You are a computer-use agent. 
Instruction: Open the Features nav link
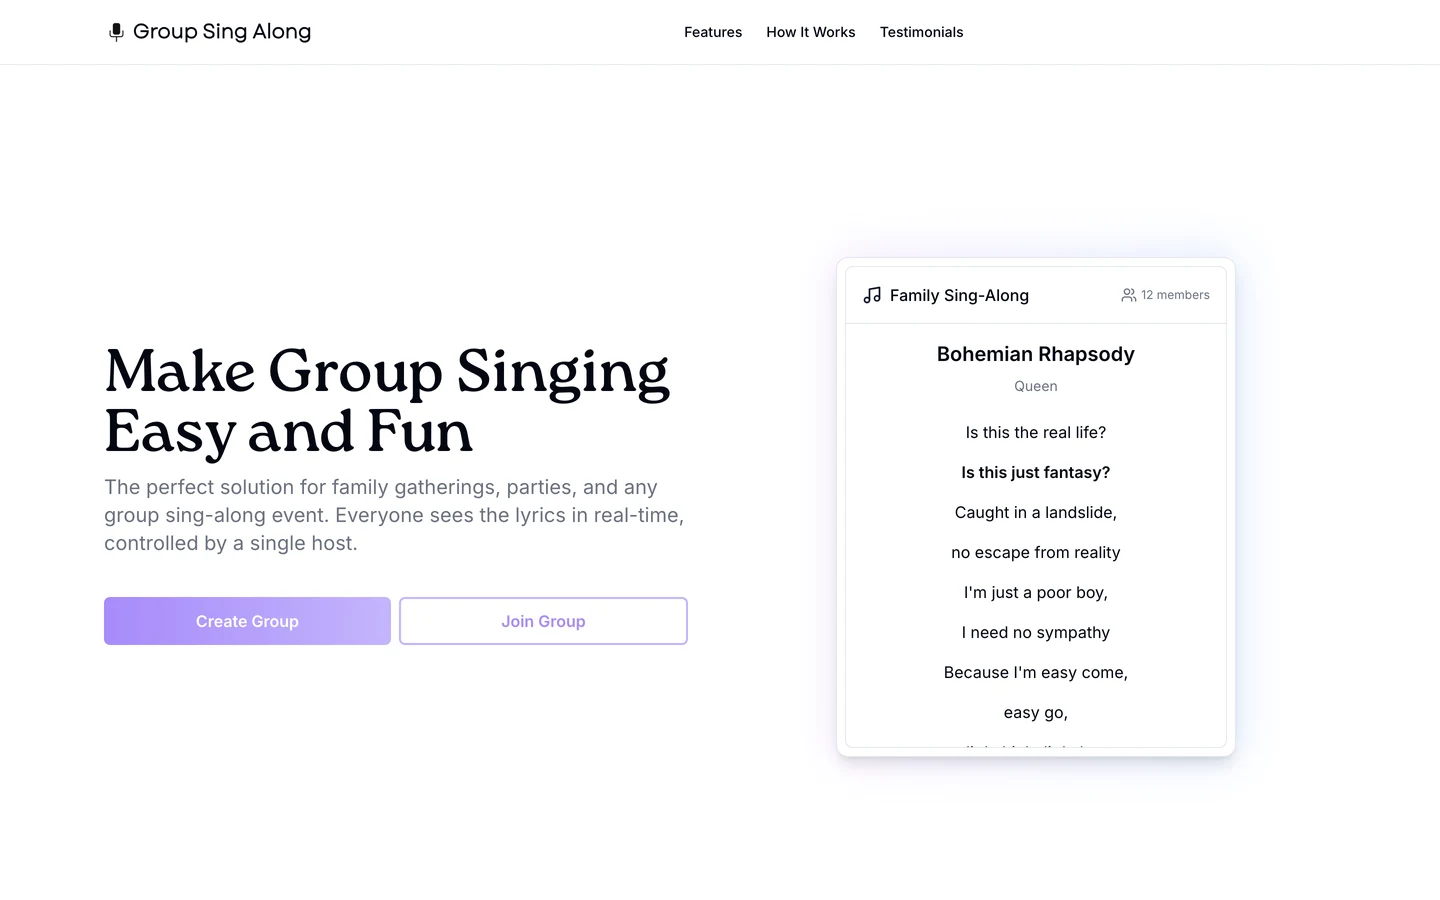click(713, 32)
